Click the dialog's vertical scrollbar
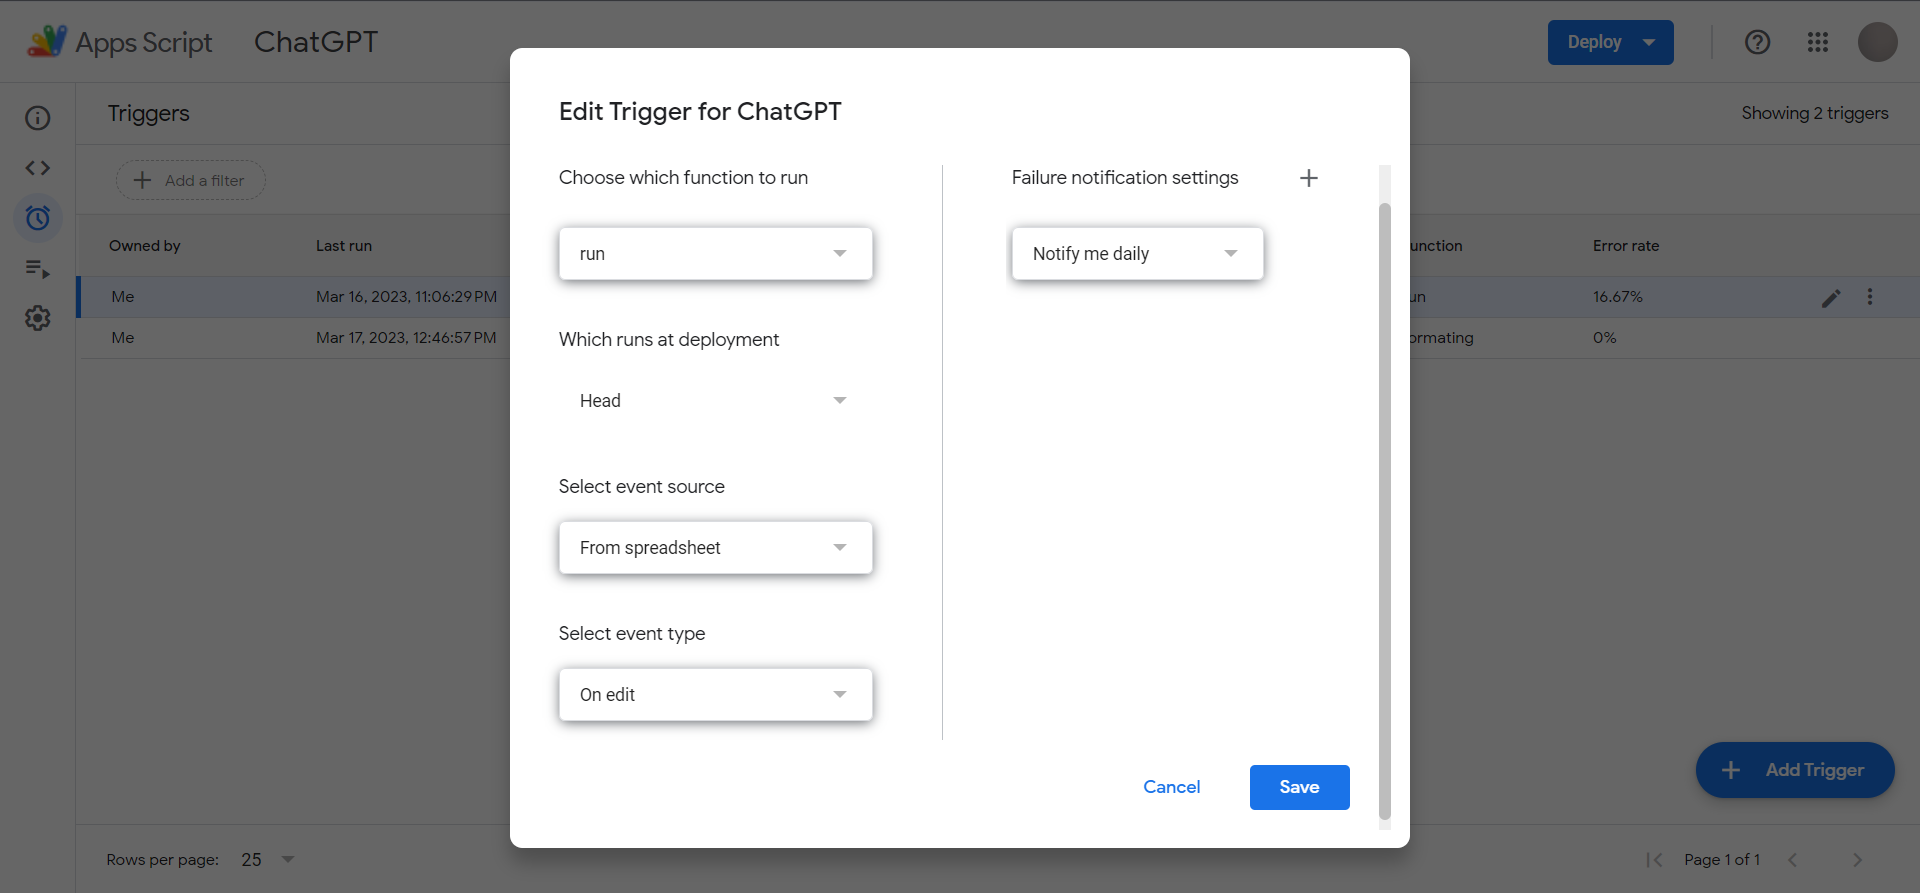The height and width of the screenshot is (893, 1920). pos(1385,510)
